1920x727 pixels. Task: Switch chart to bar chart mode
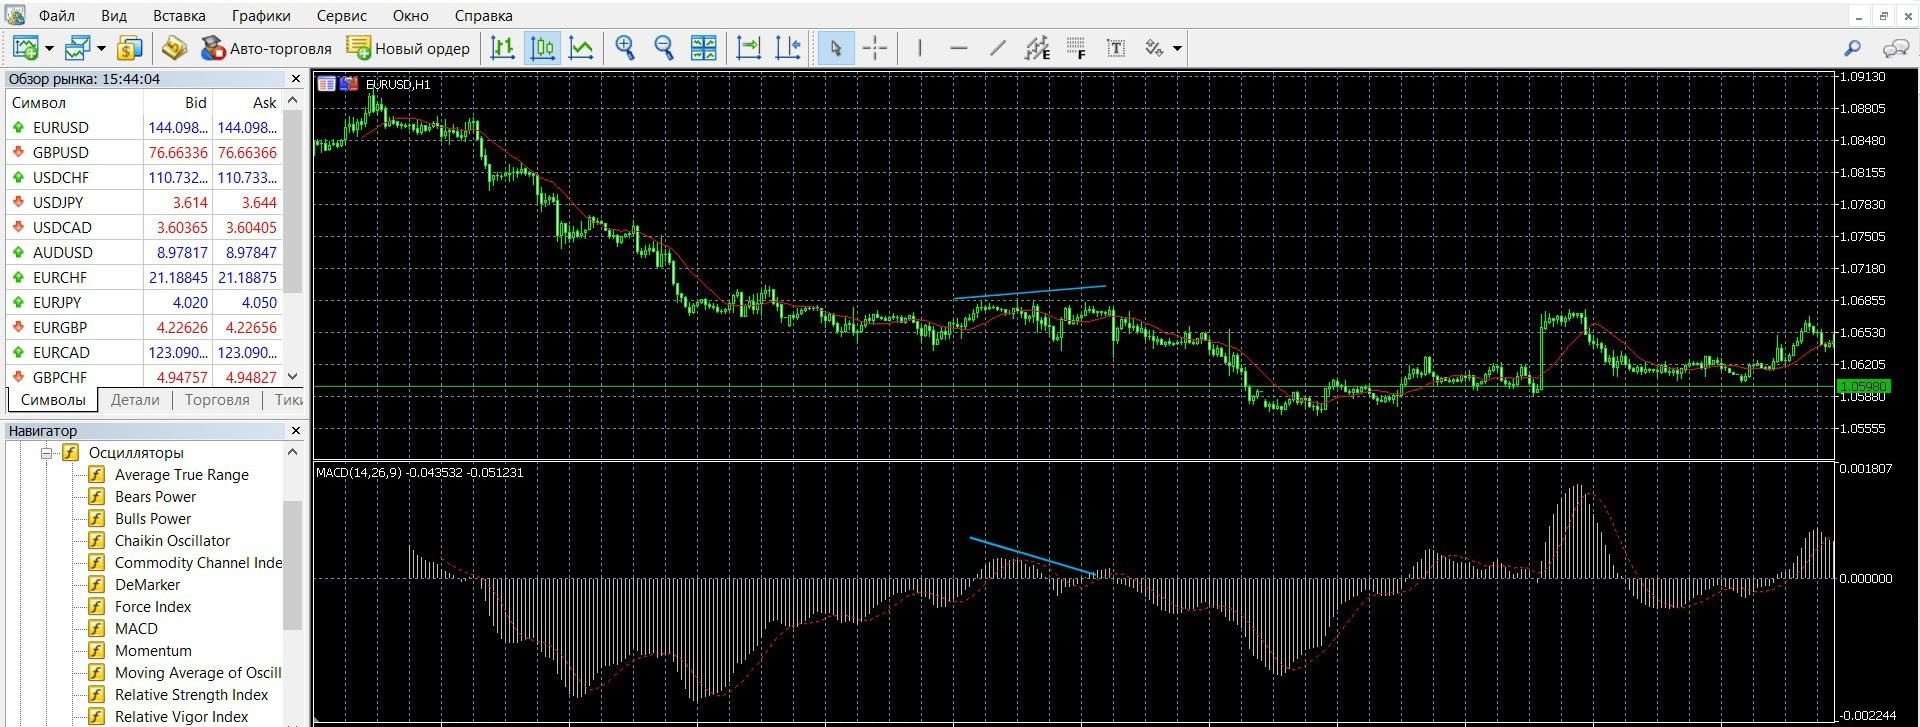point(503,48)
